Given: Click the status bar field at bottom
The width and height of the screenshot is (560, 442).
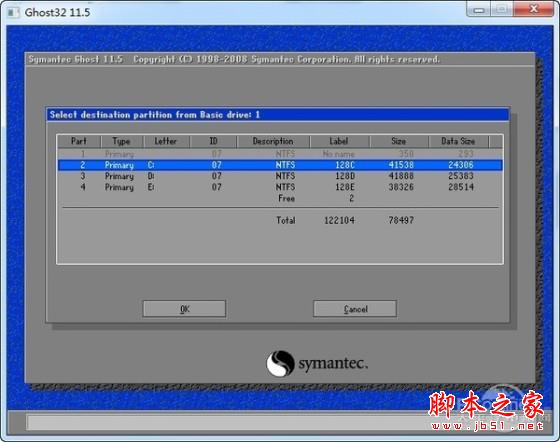Looking at the screenshot, I should pos(229,422).
